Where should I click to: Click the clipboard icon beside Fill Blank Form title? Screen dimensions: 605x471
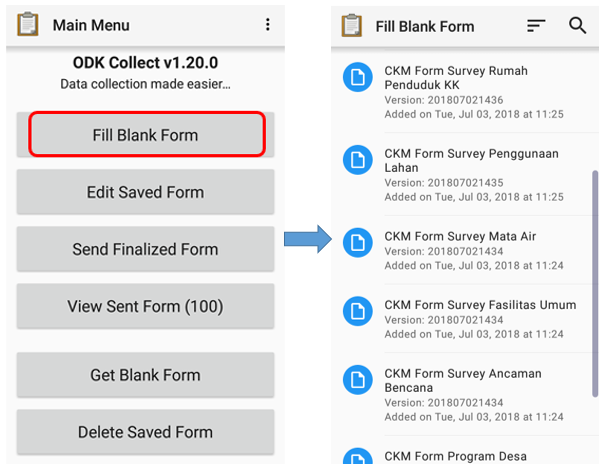tap(352, 25)
